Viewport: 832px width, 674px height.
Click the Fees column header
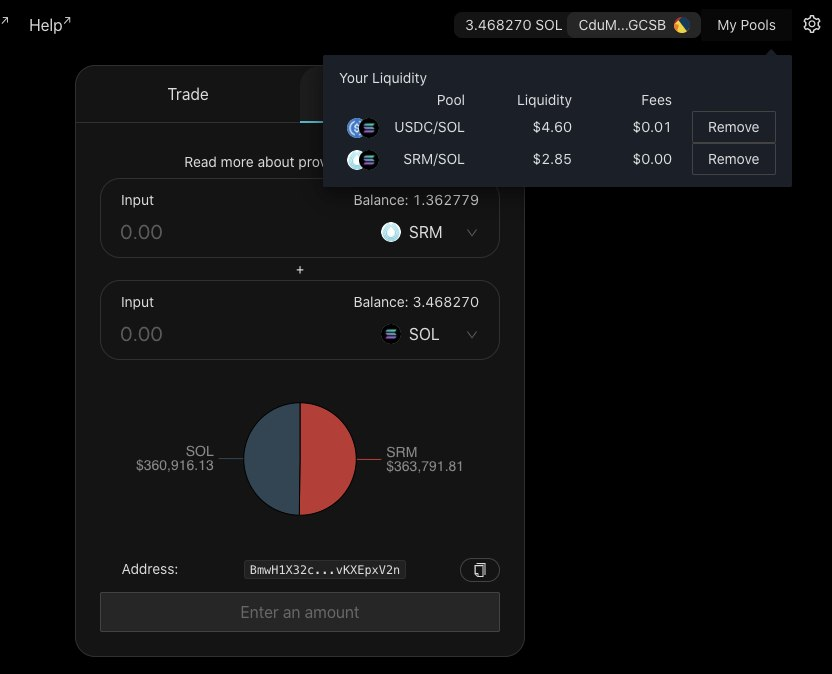(656, 100)
